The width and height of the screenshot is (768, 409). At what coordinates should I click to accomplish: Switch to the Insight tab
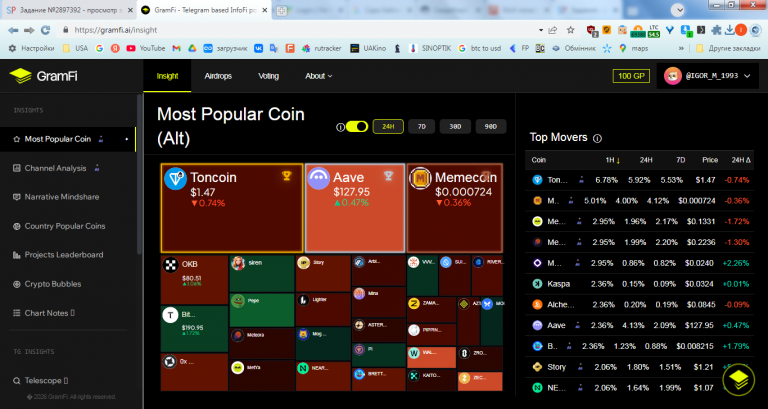pyautogui.click(x=167, y=76)
